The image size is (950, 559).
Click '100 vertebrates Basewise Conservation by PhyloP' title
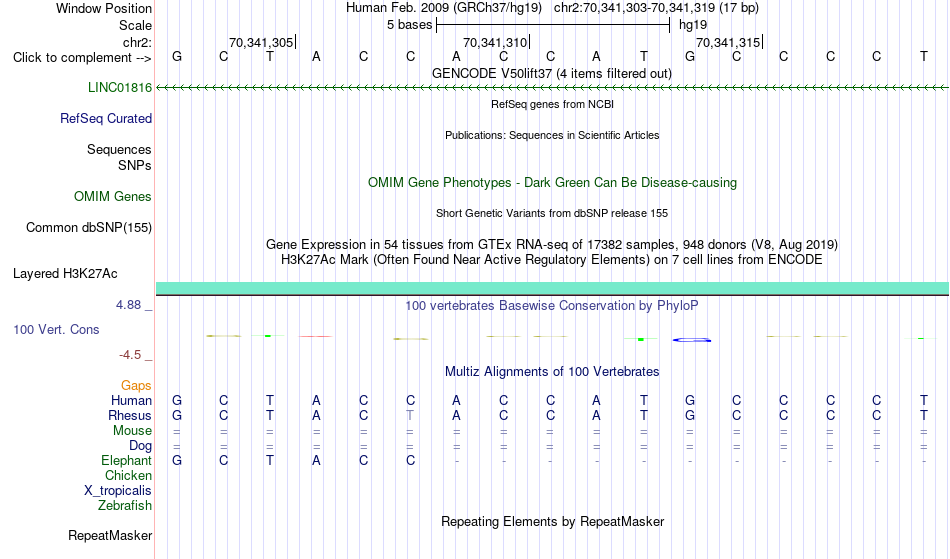point(552,305)
